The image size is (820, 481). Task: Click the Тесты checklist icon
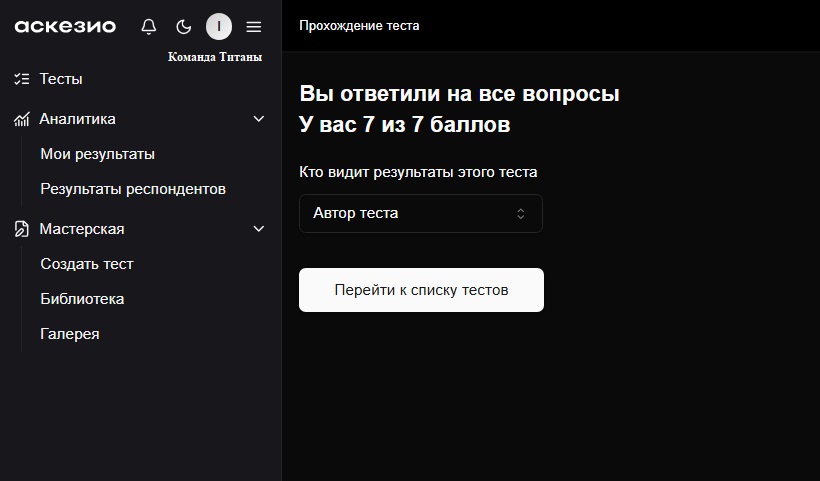pos(22,79)
